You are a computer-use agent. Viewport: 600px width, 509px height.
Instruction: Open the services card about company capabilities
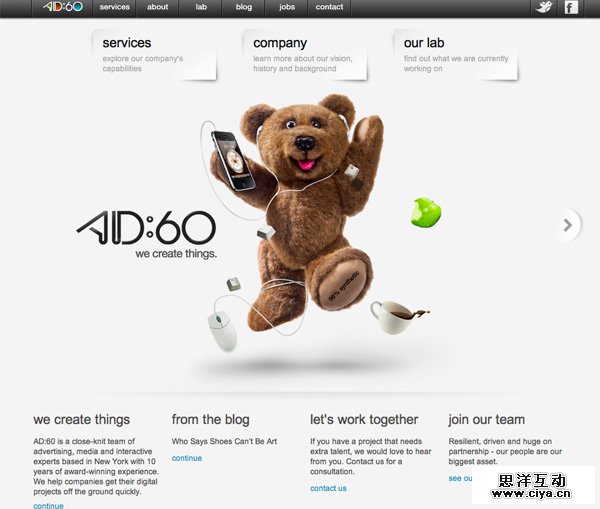[x=155, y=54]
